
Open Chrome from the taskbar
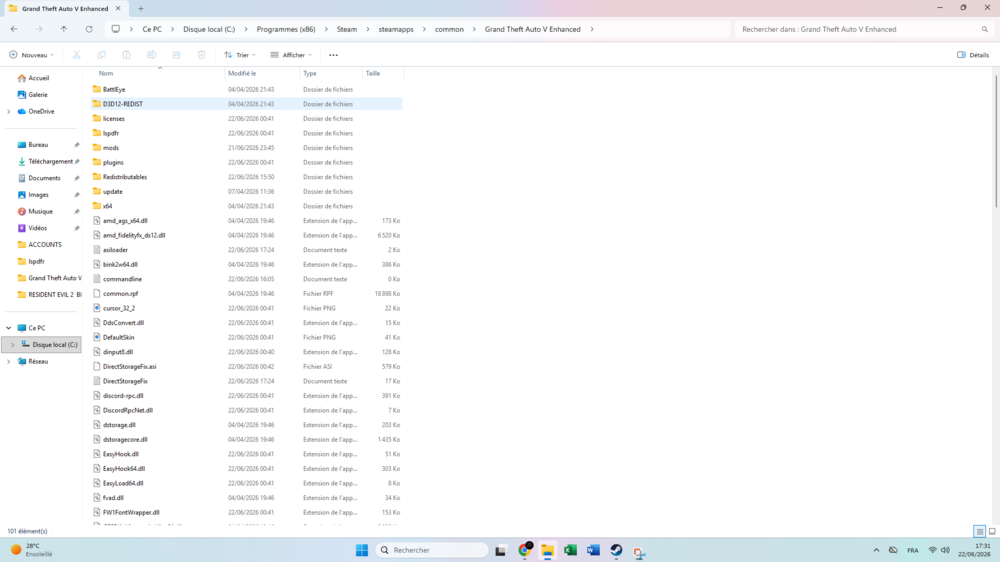[524, 550]
